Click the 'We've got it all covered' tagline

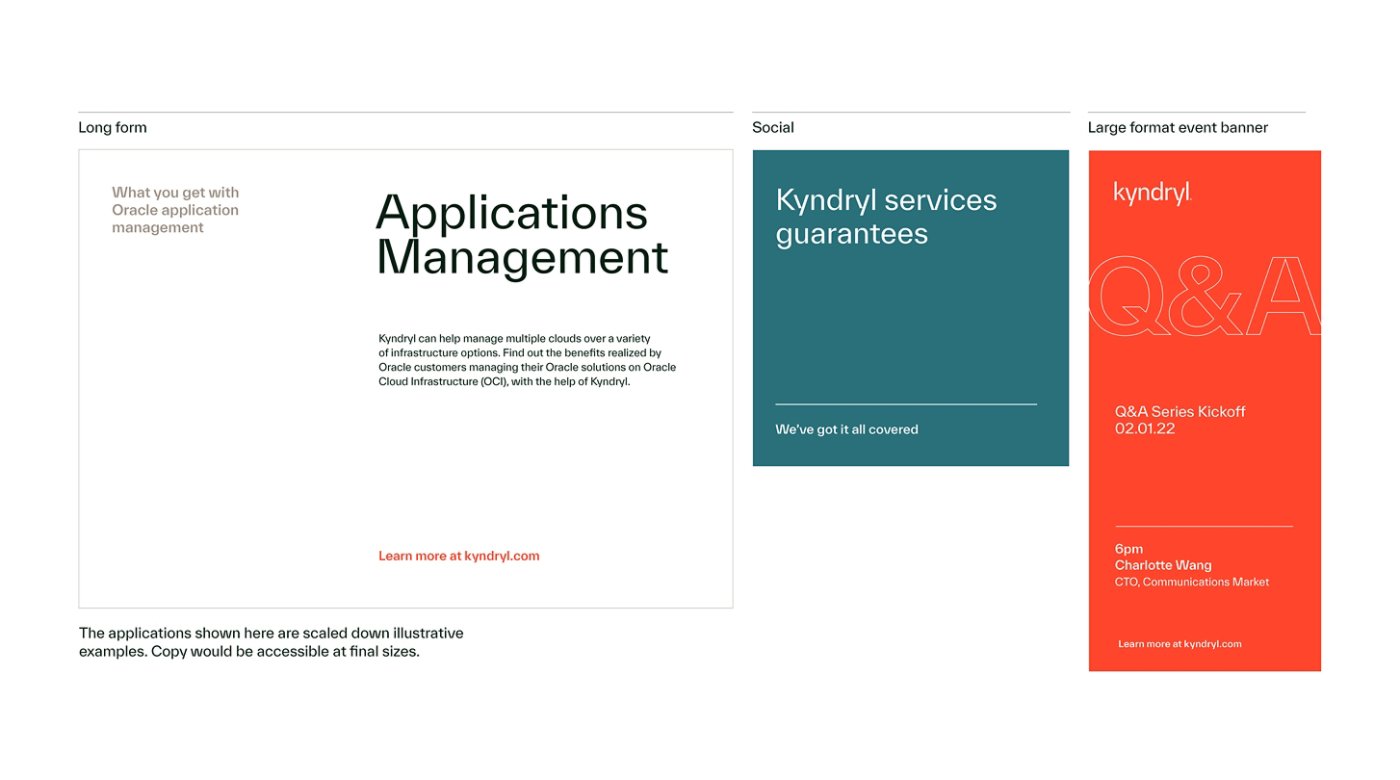pos(846,429)
